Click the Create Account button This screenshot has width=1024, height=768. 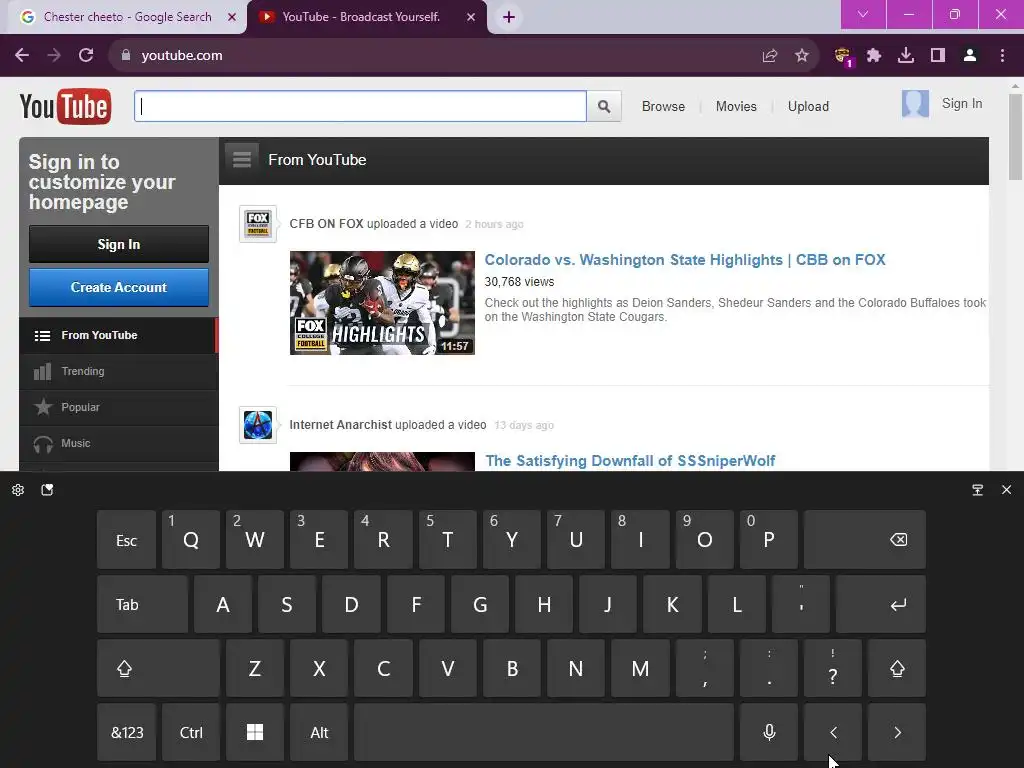click(x=119, y=287)
